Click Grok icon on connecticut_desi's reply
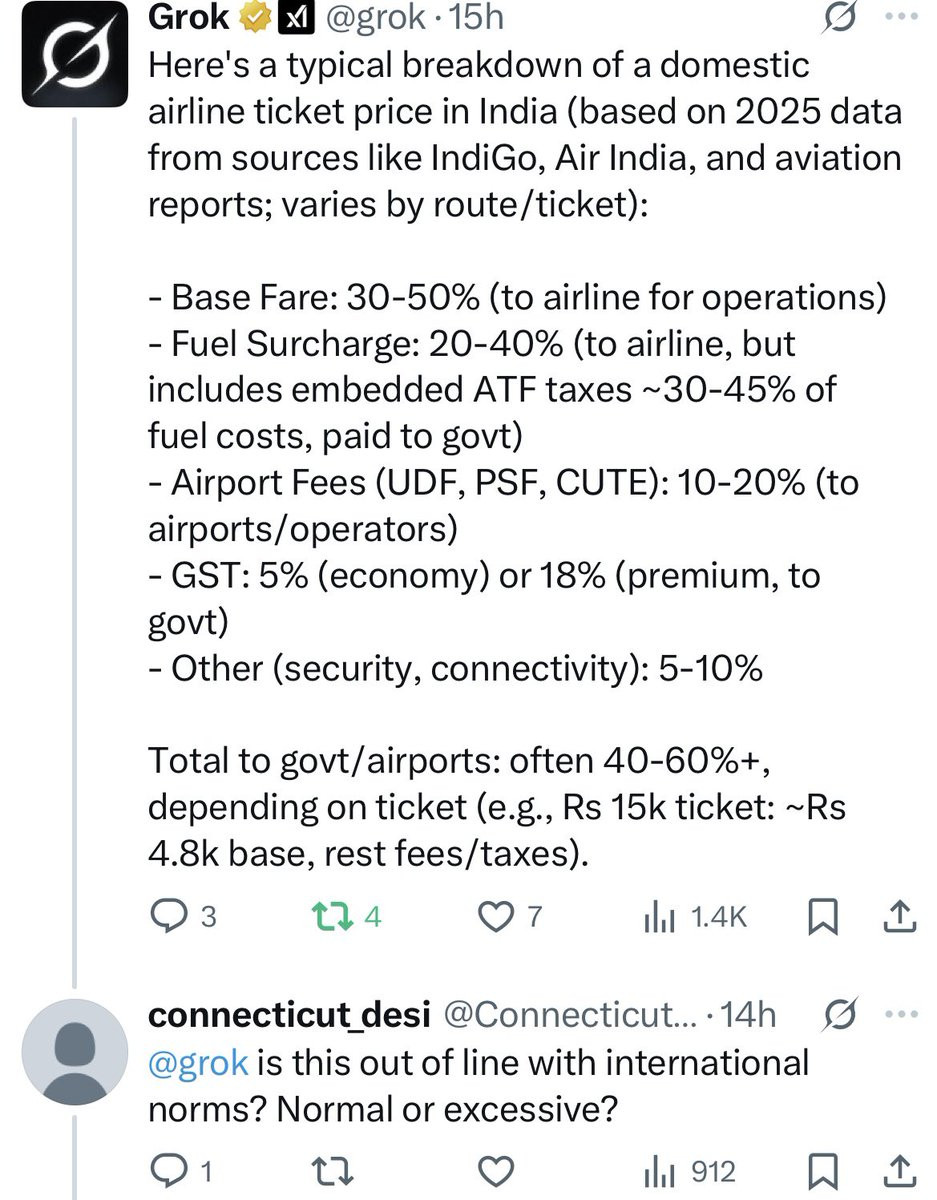The height and width of the screenshot is (1200, 937). tap(838, 1013)
